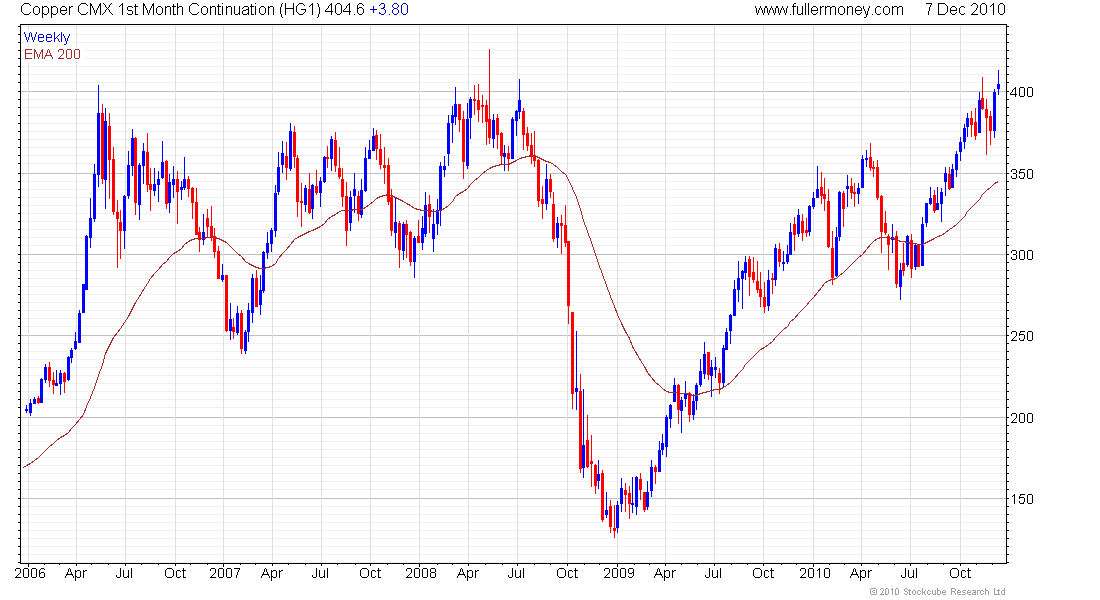Click the 2010 year label on the x-axis
Viewport: 1100px width, 600px height.
point(815,574)
